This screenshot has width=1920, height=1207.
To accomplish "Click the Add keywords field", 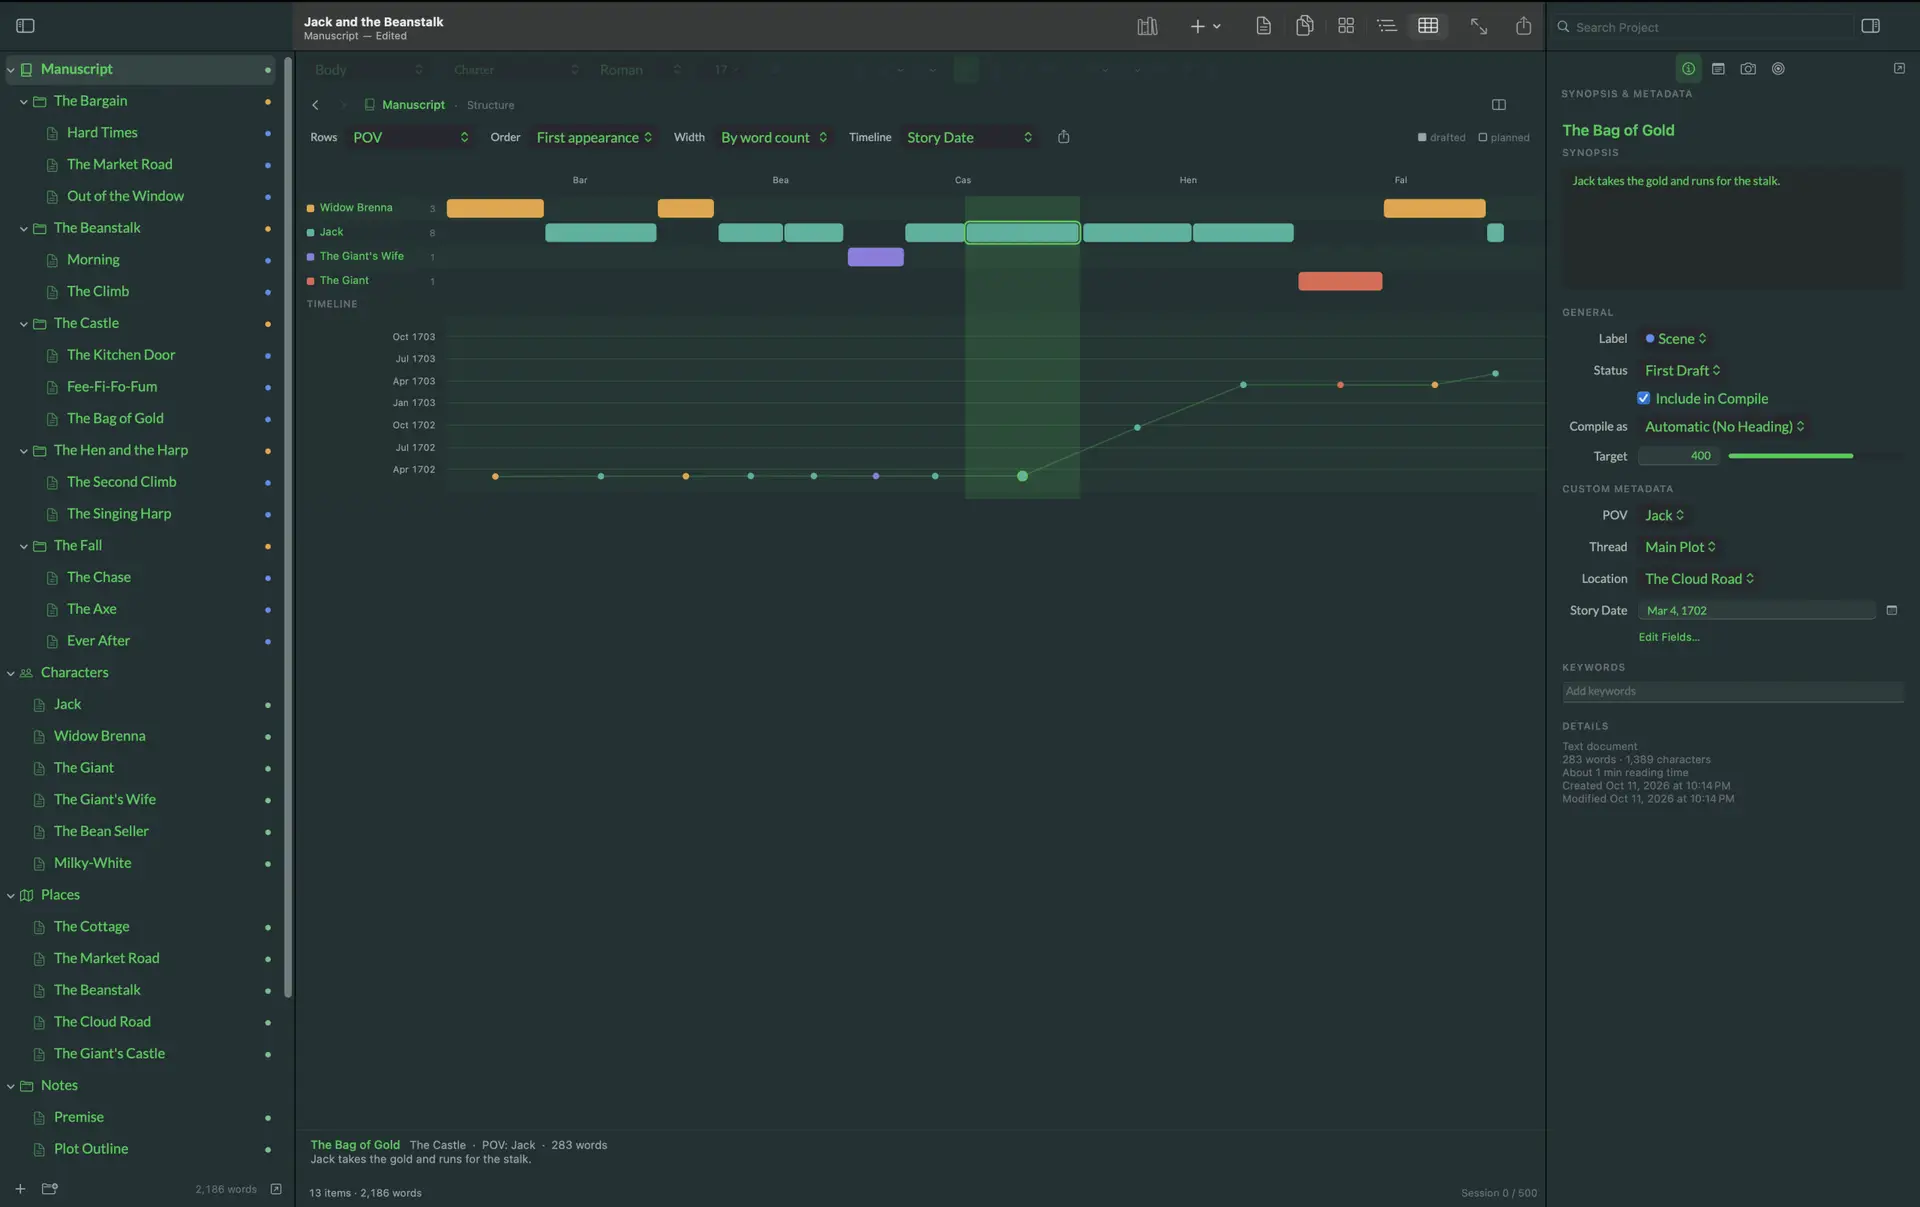I will point(1733,691).
